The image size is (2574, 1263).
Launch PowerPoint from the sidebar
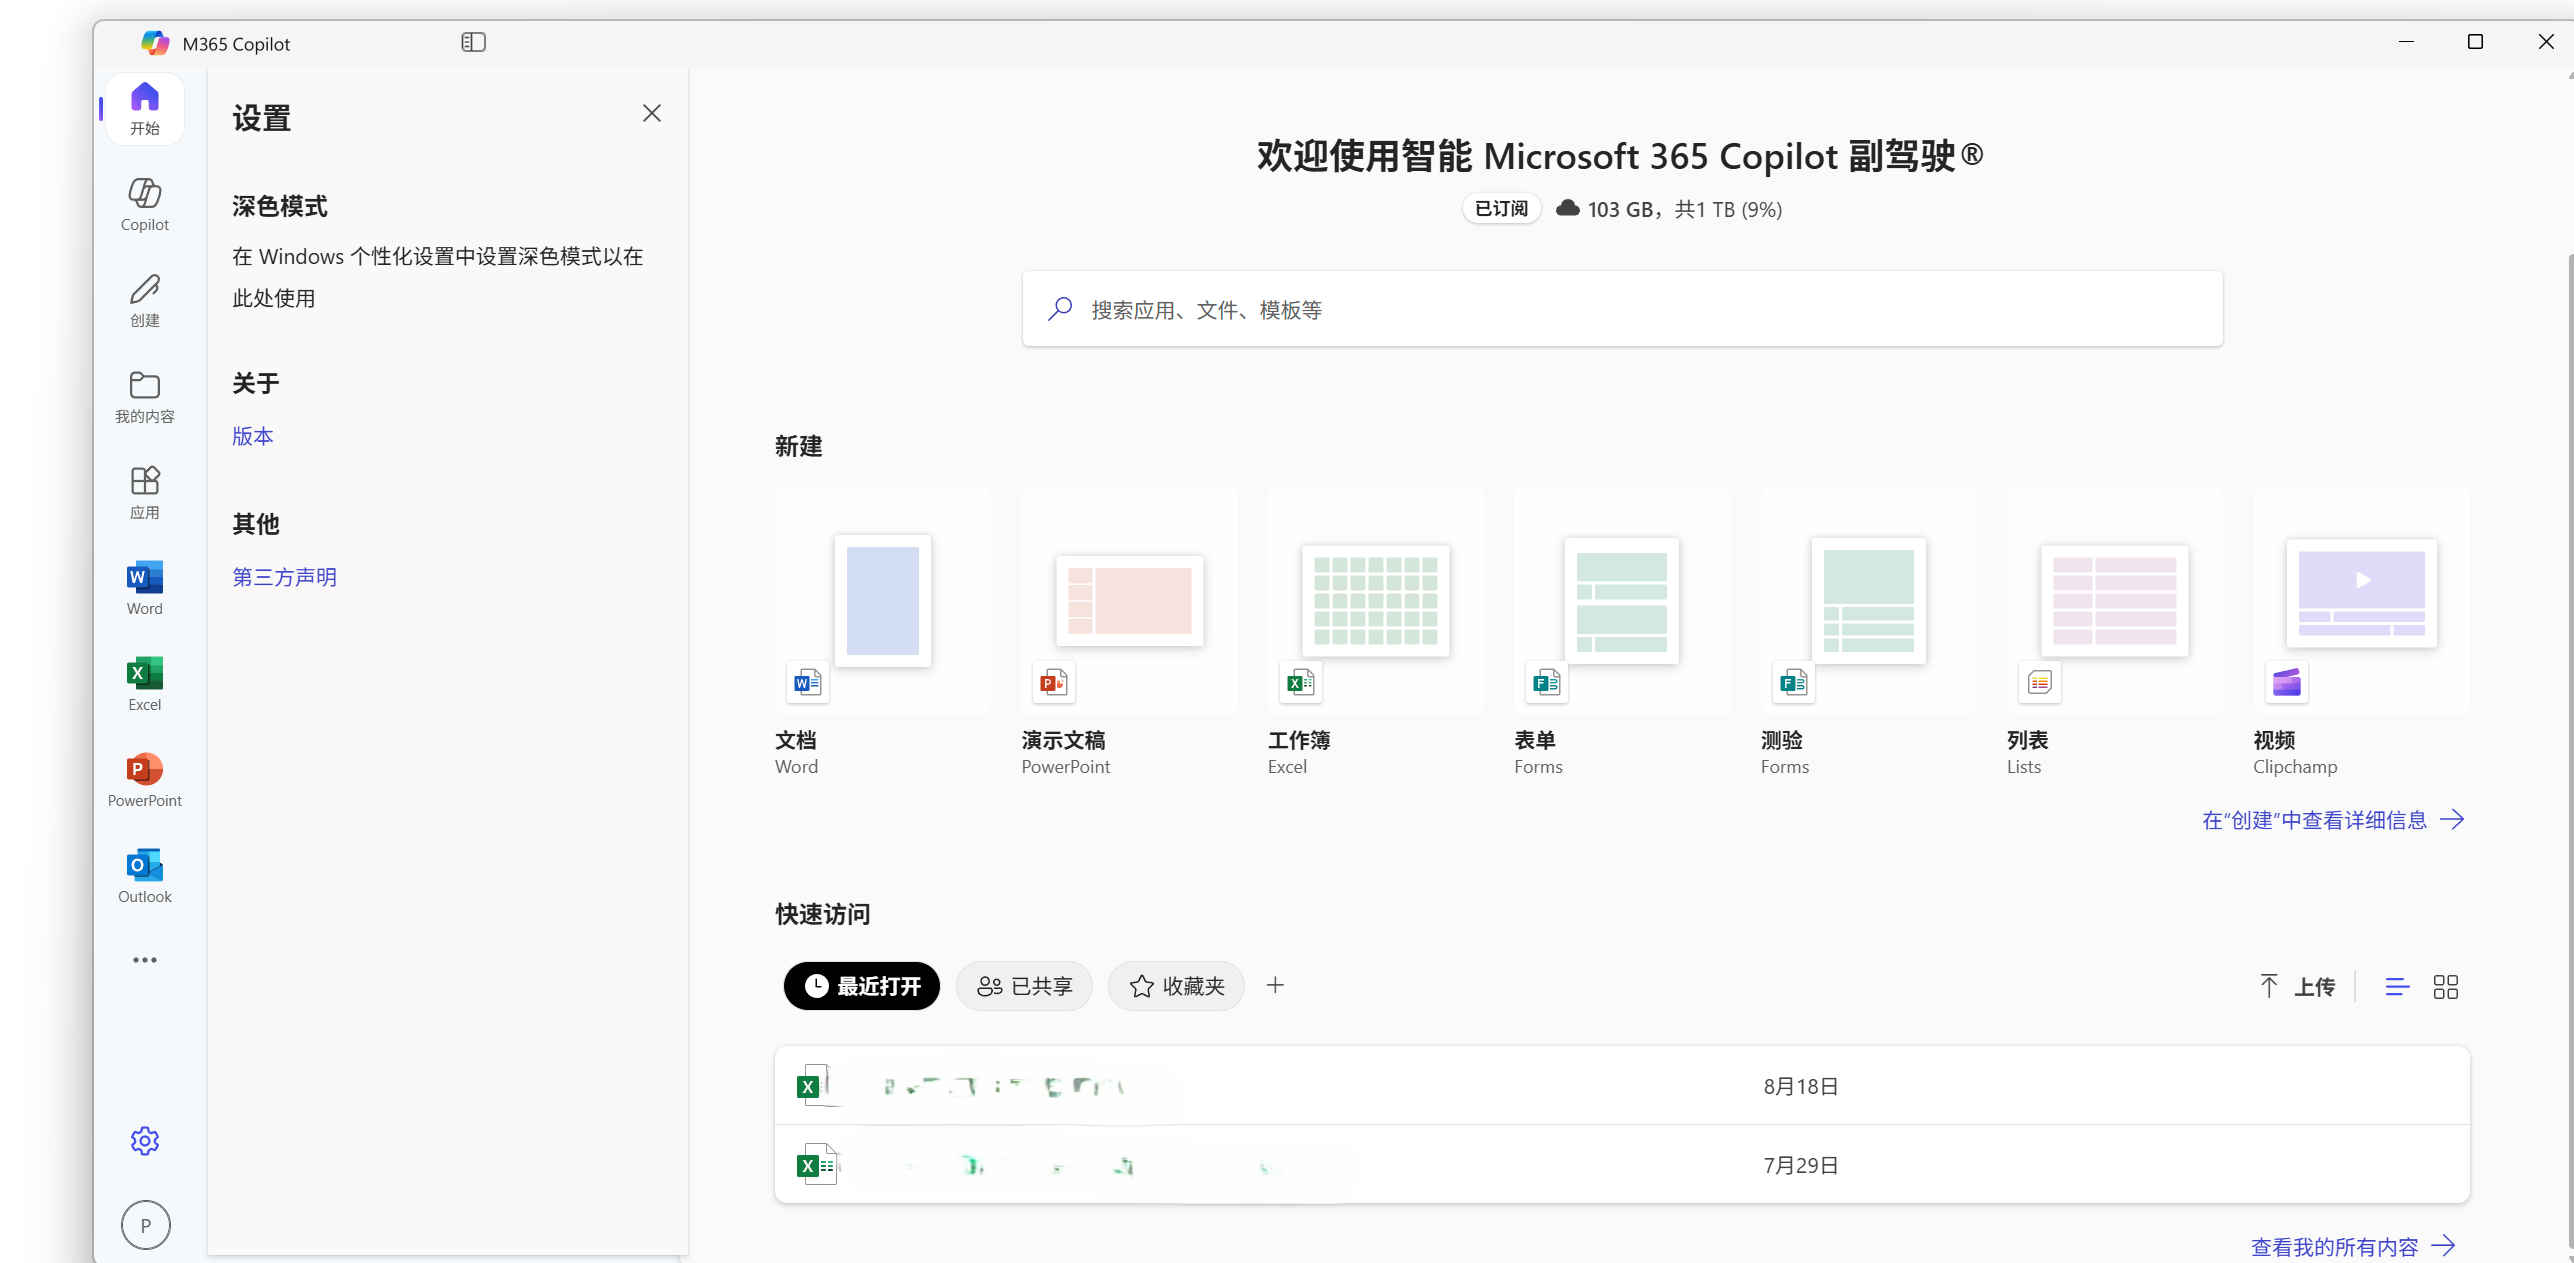coord(144,779)
